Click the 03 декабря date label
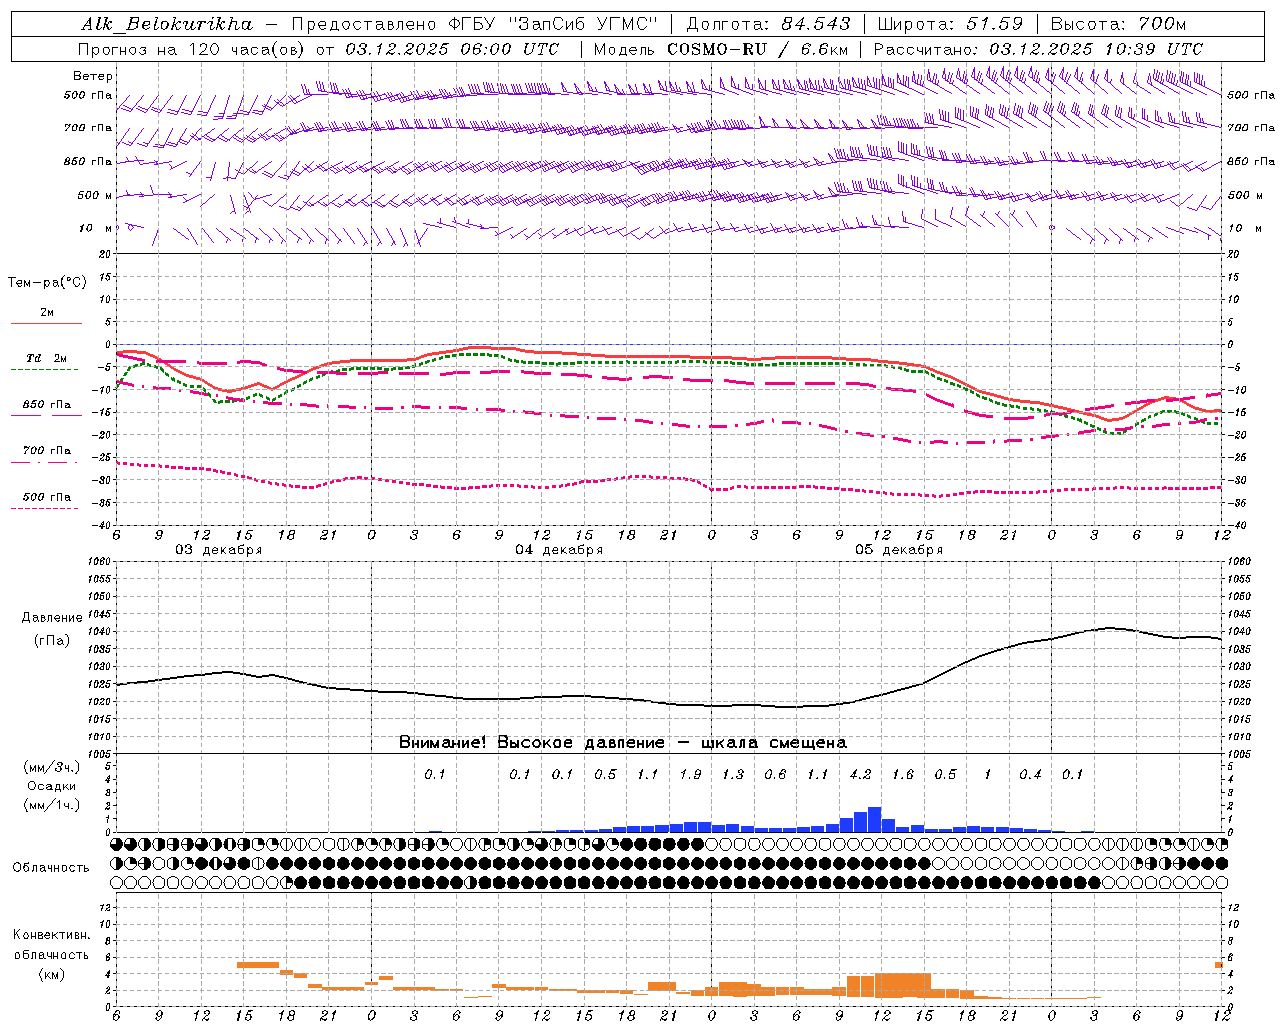 (219, 550)
